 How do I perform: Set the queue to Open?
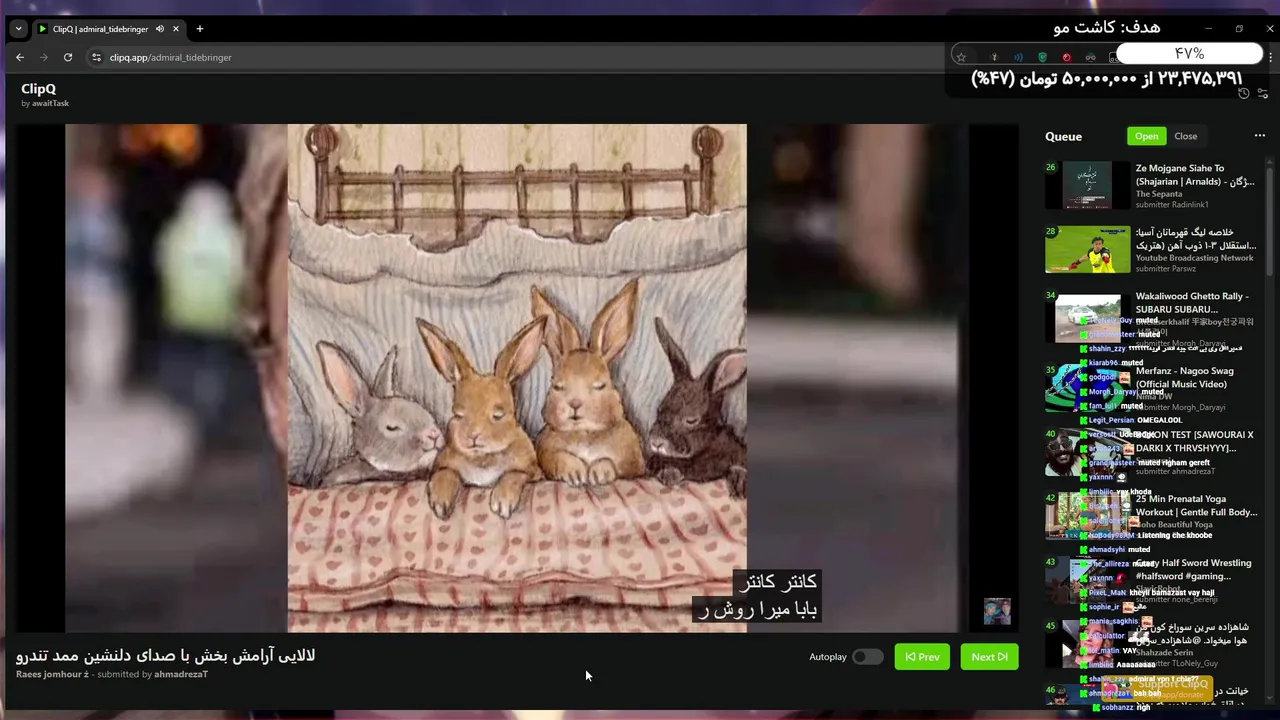pyautogui.click(x=1146, y=136)
